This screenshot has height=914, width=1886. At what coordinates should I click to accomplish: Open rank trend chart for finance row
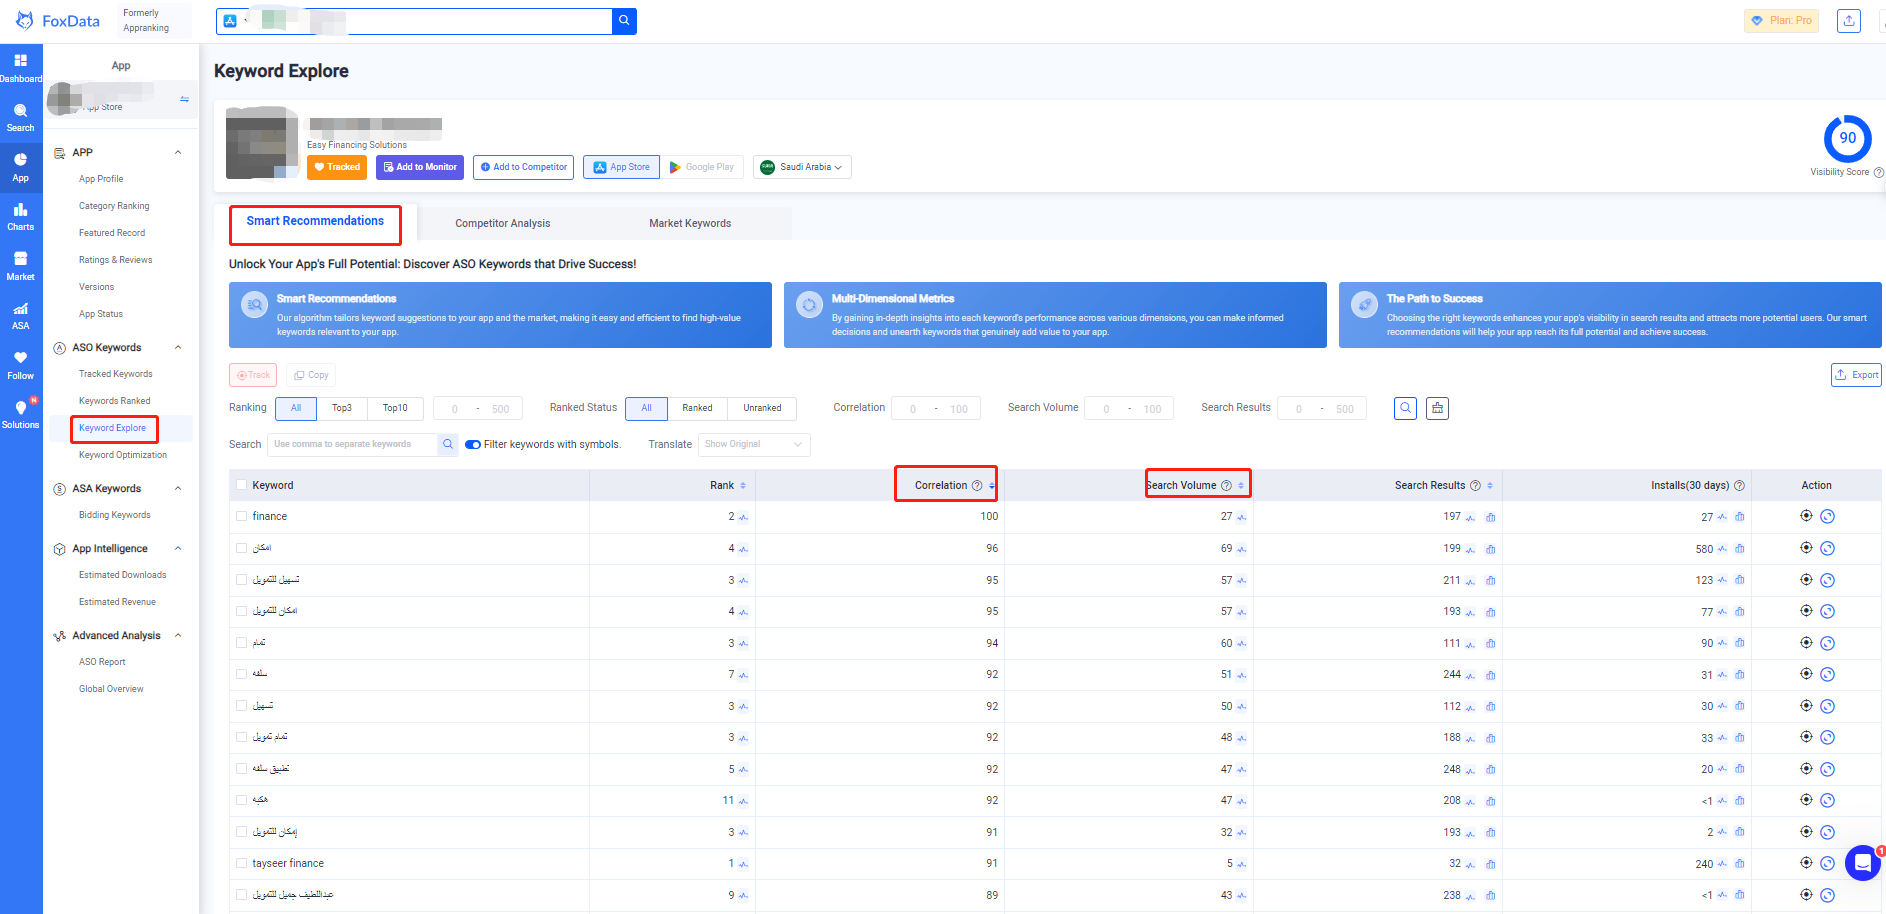click(x=743, y=517)
